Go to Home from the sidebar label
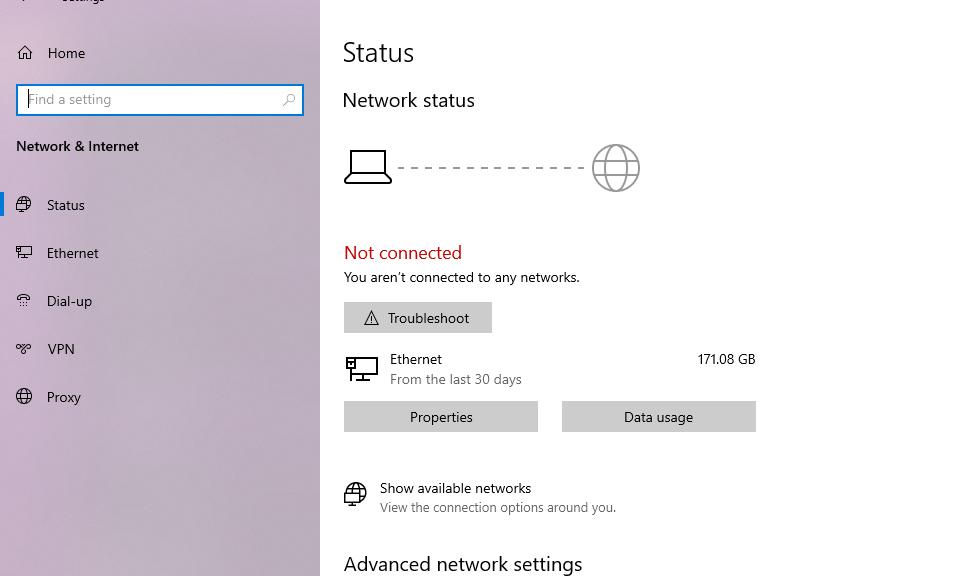The height and width of the screenshot is (576, 967). 66,53
